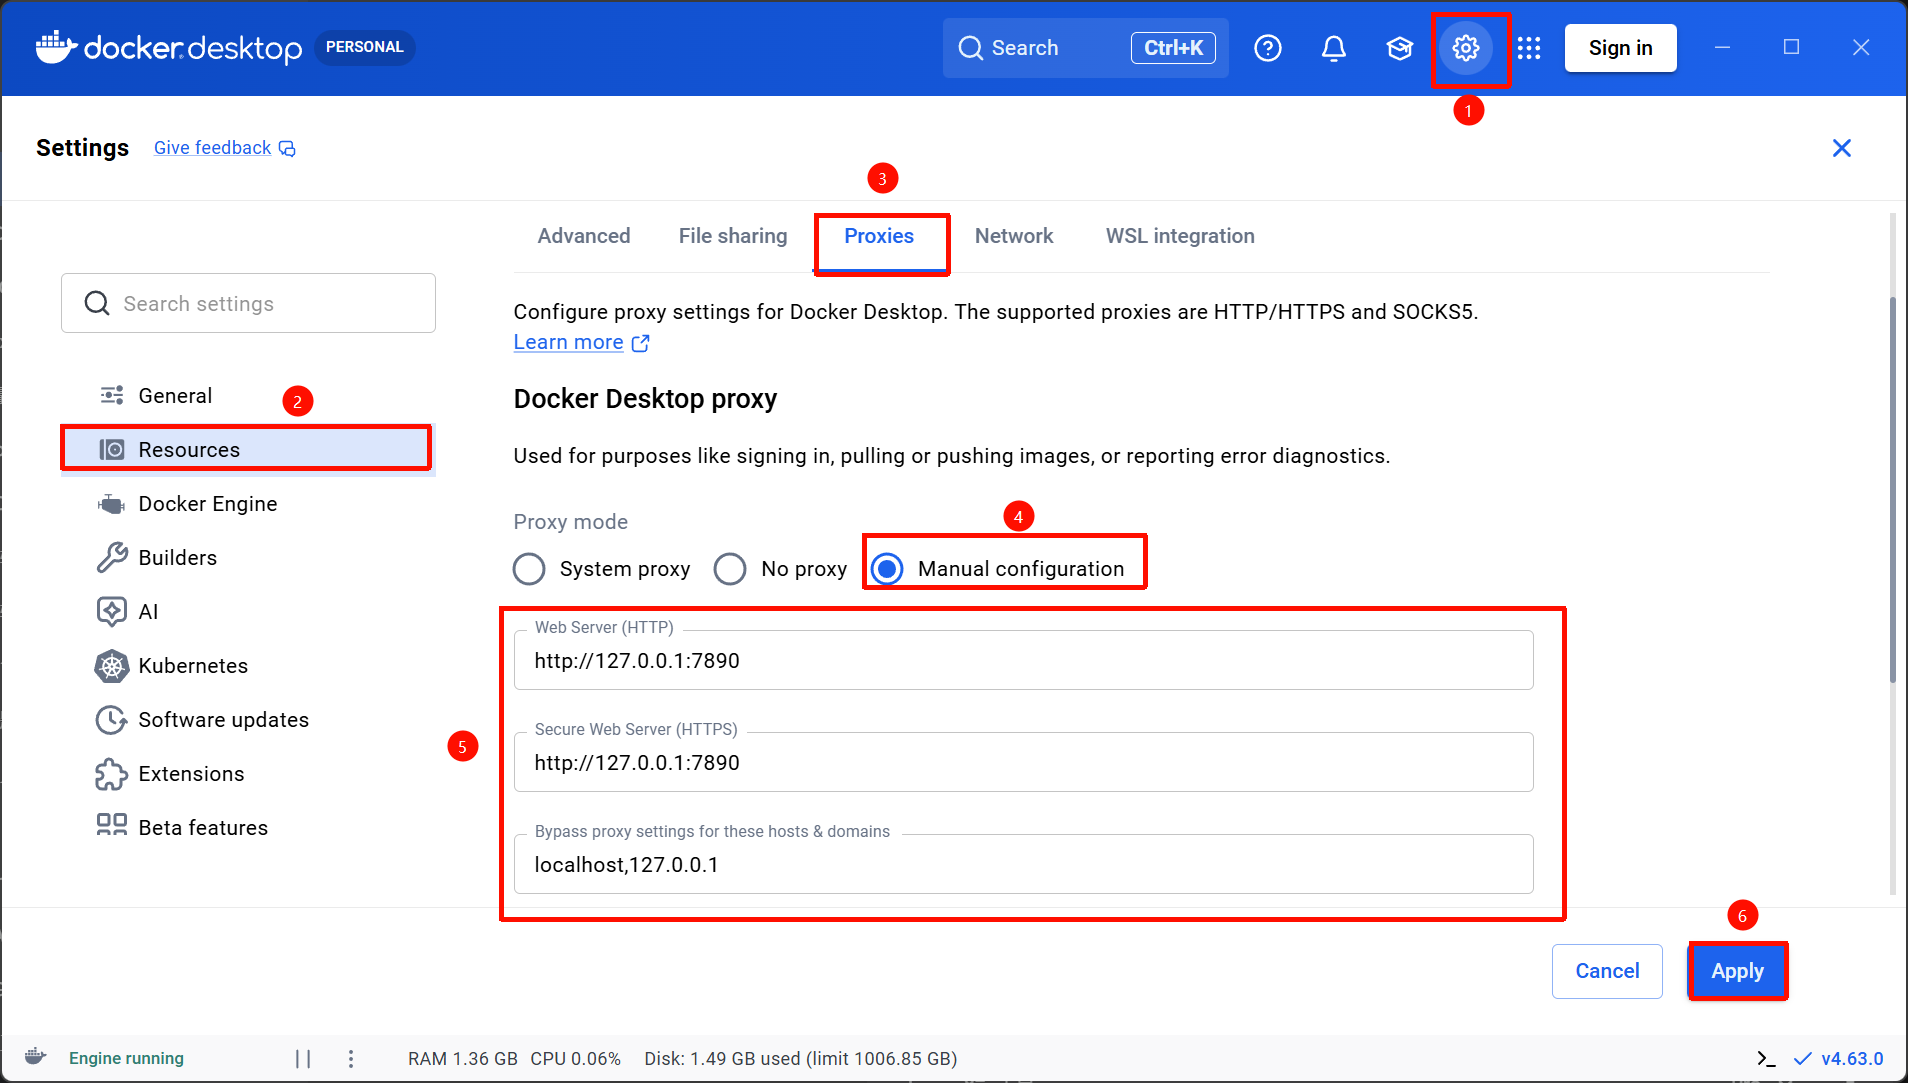Click the Search settings field
This screenshot has height=1083, width=1908.
pyautogui.click(x=248, y=303)
